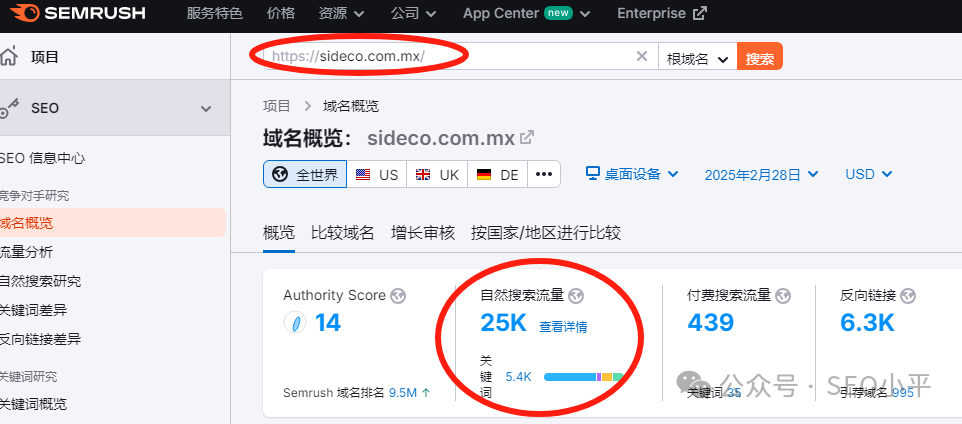Clear the domain search field with X

642,56
